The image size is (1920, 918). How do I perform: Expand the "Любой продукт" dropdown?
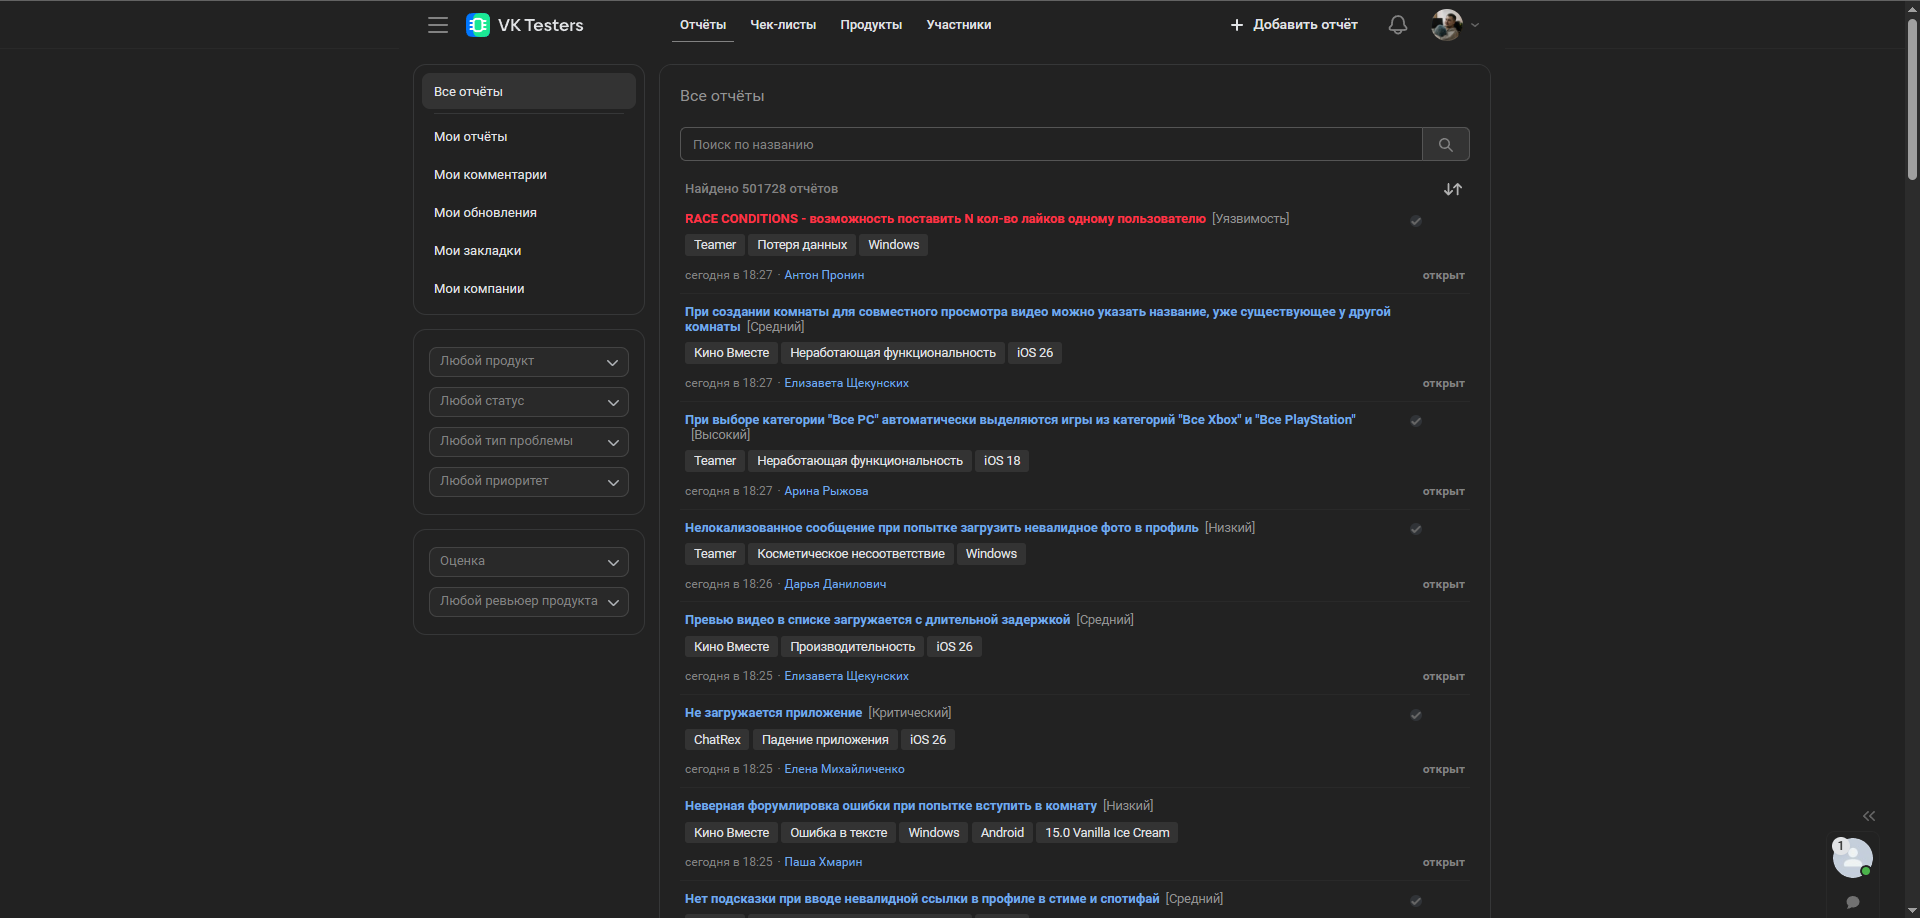click(529, 362)
